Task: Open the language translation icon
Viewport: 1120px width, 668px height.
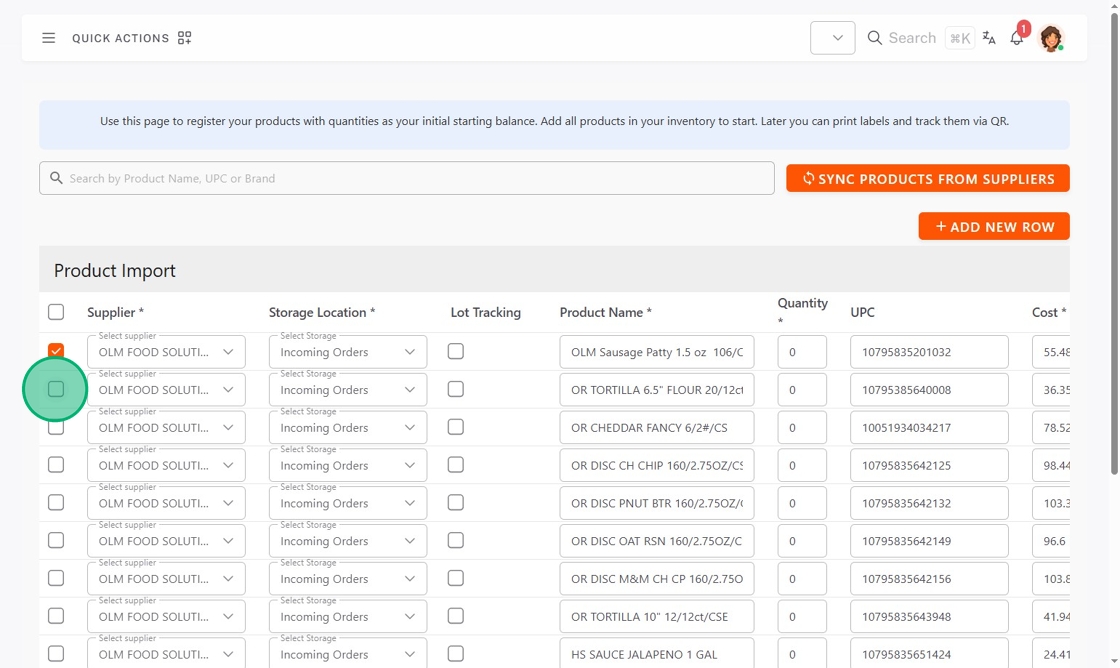Action: [x=989, y=38]
